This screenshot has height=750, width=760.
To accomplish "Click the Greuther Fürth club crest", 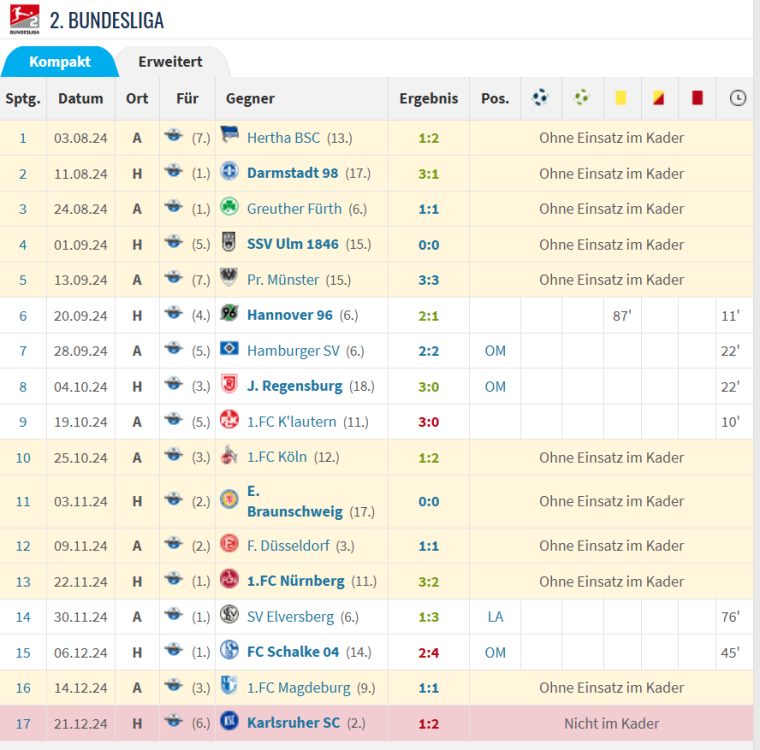I will pos(229,208).
